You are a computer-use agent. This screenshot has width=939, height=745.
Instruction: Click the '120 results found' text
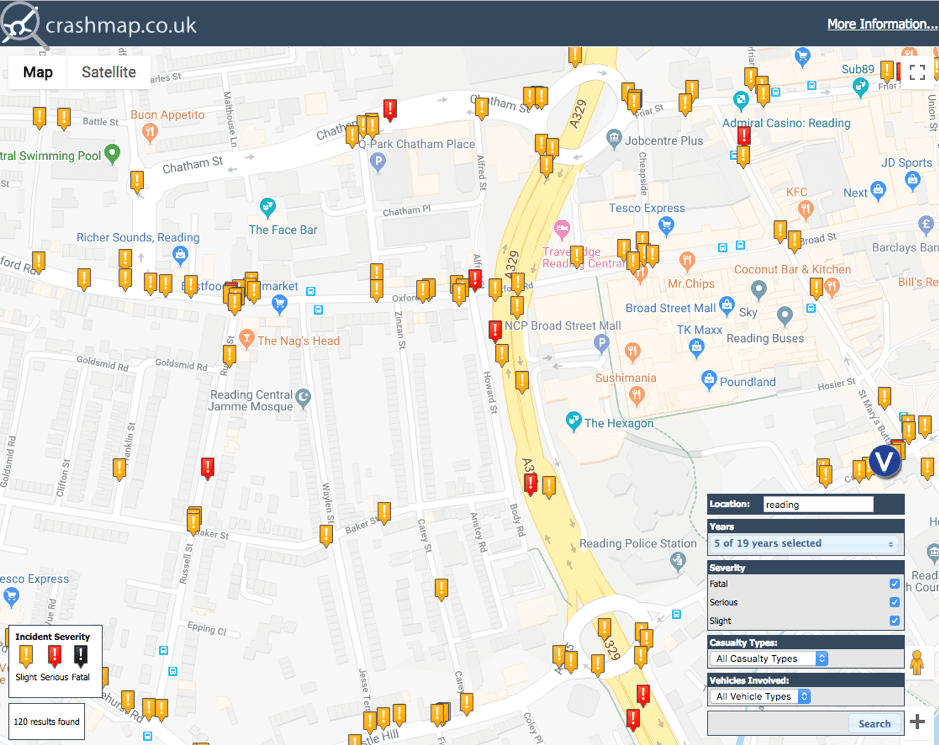47,722
